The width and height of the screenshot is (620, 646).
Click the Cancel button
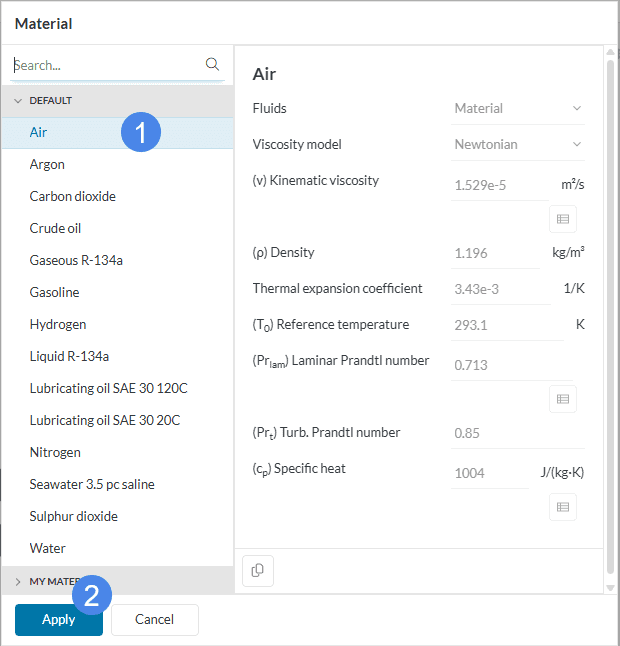click(154, 619)
